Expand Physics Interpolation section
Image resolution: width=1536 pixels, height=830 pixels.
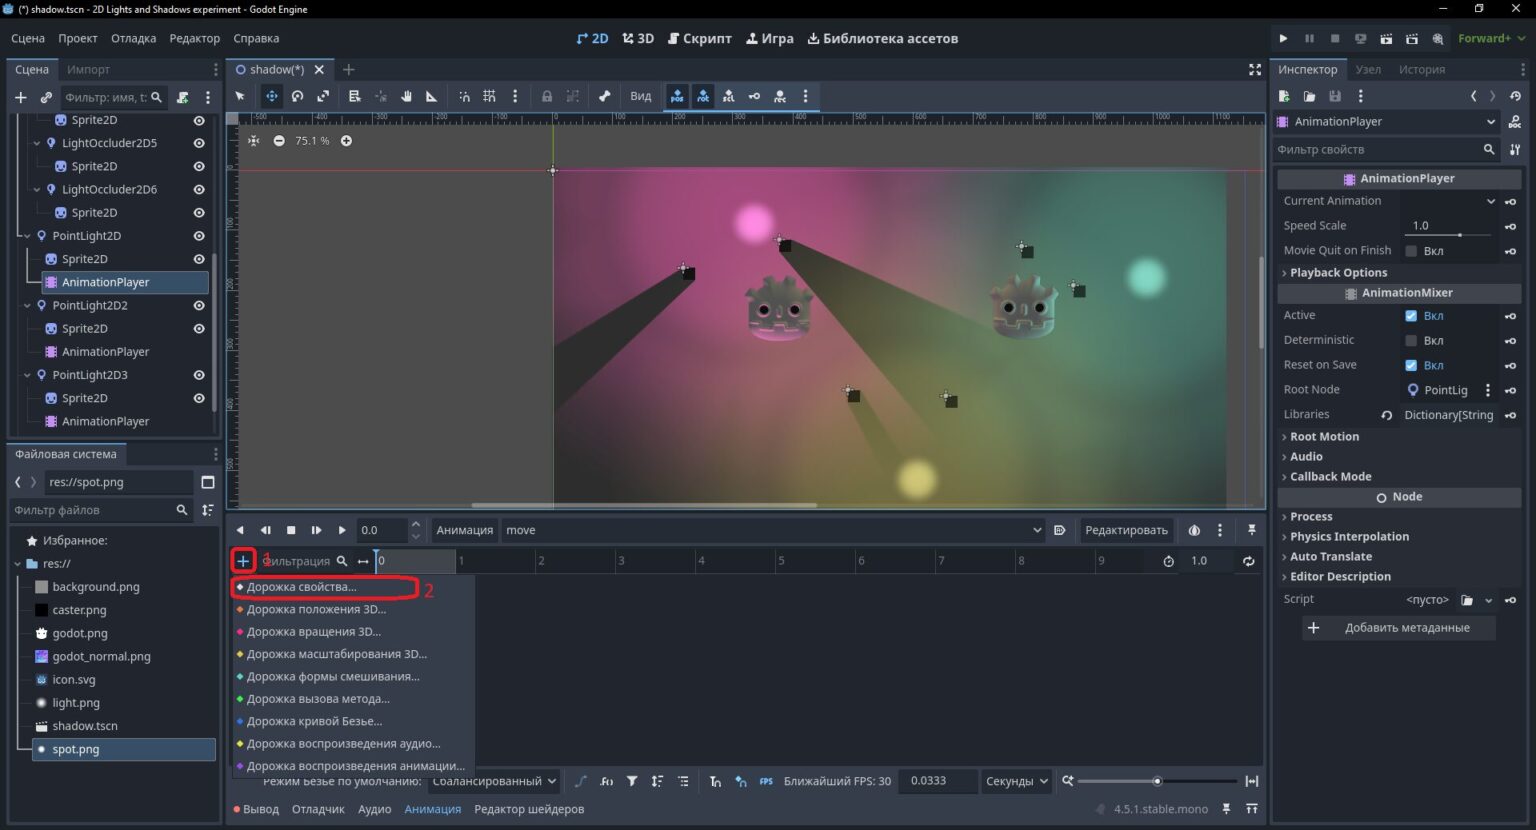pyautogui.click(x=1350, y=537)
